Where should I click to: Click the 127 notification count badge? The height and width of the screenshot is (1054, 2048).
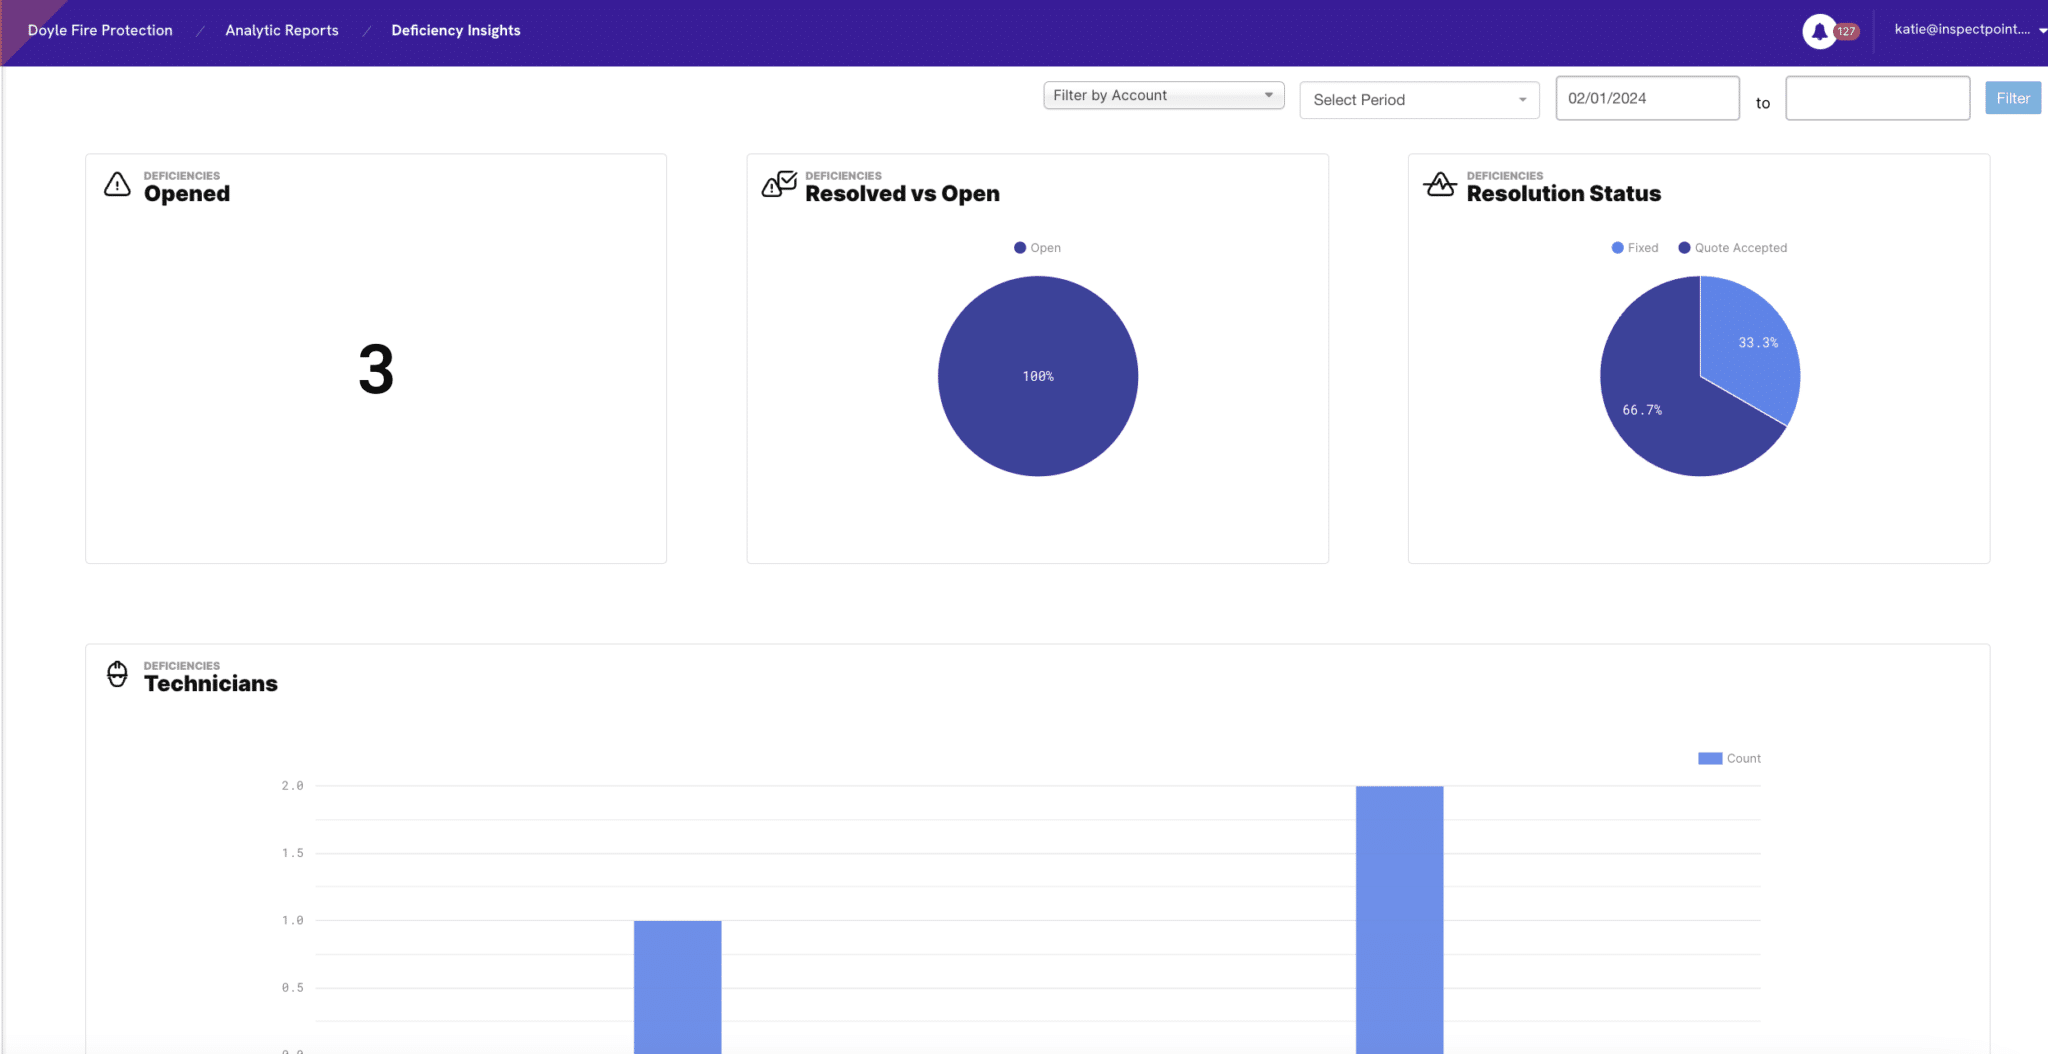click(1846, 32)
